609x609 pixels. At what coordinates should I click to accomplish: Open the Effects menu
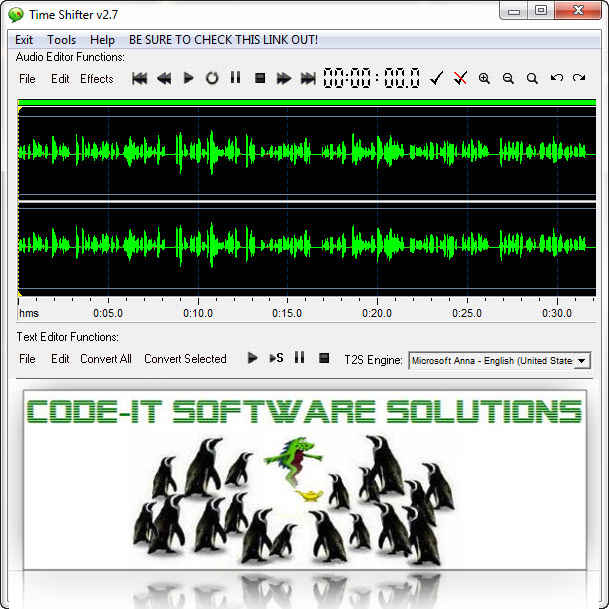pos(97,79)
